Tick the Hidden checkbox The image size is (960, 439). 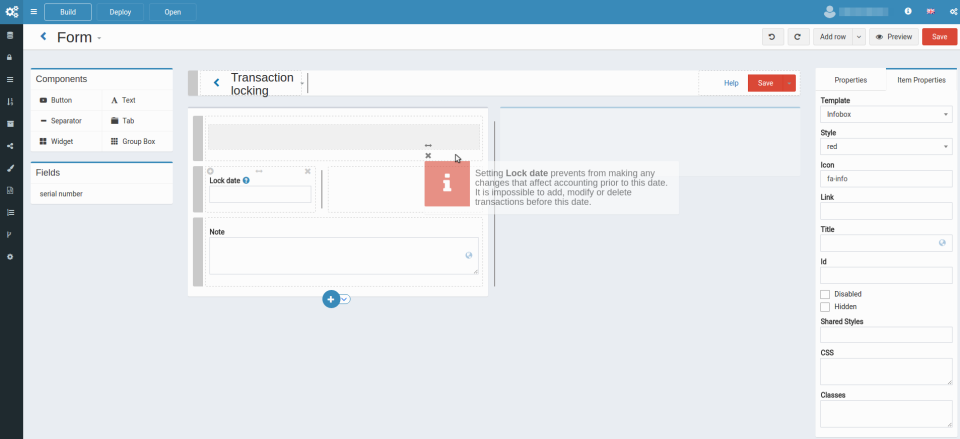(825, 306)
